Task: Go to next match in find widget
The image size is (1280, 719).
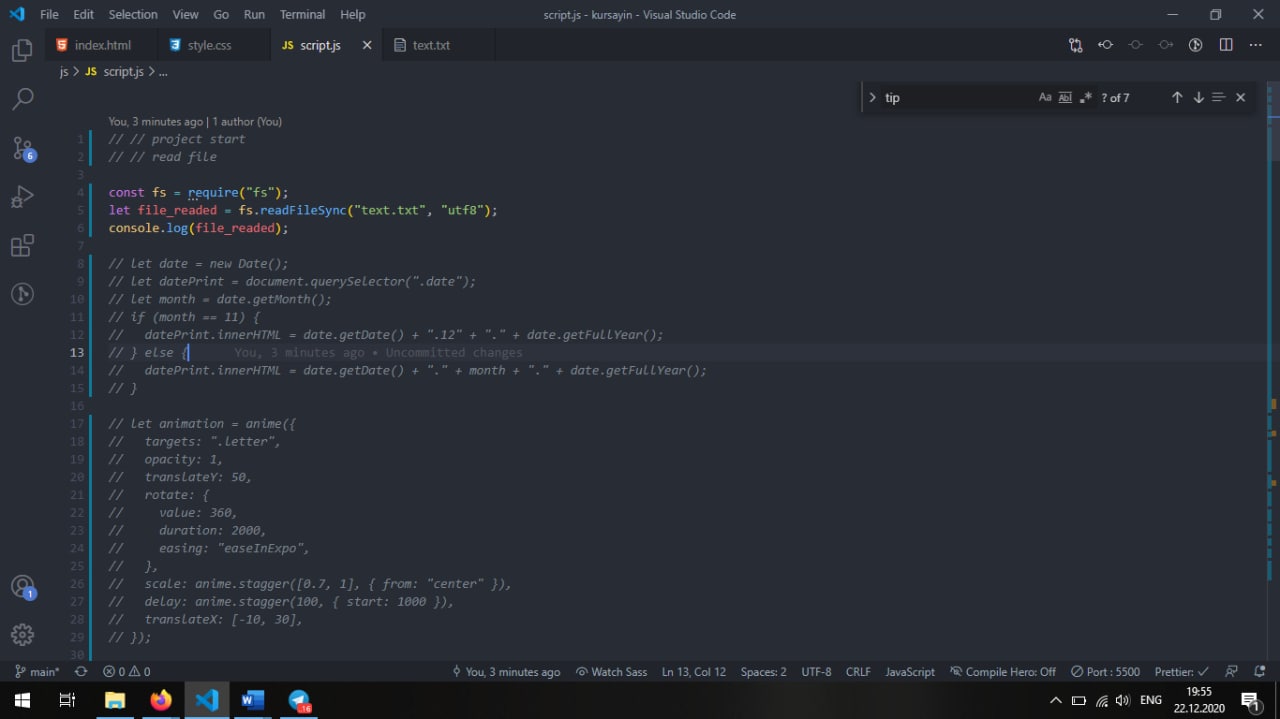Action: 1198,97
